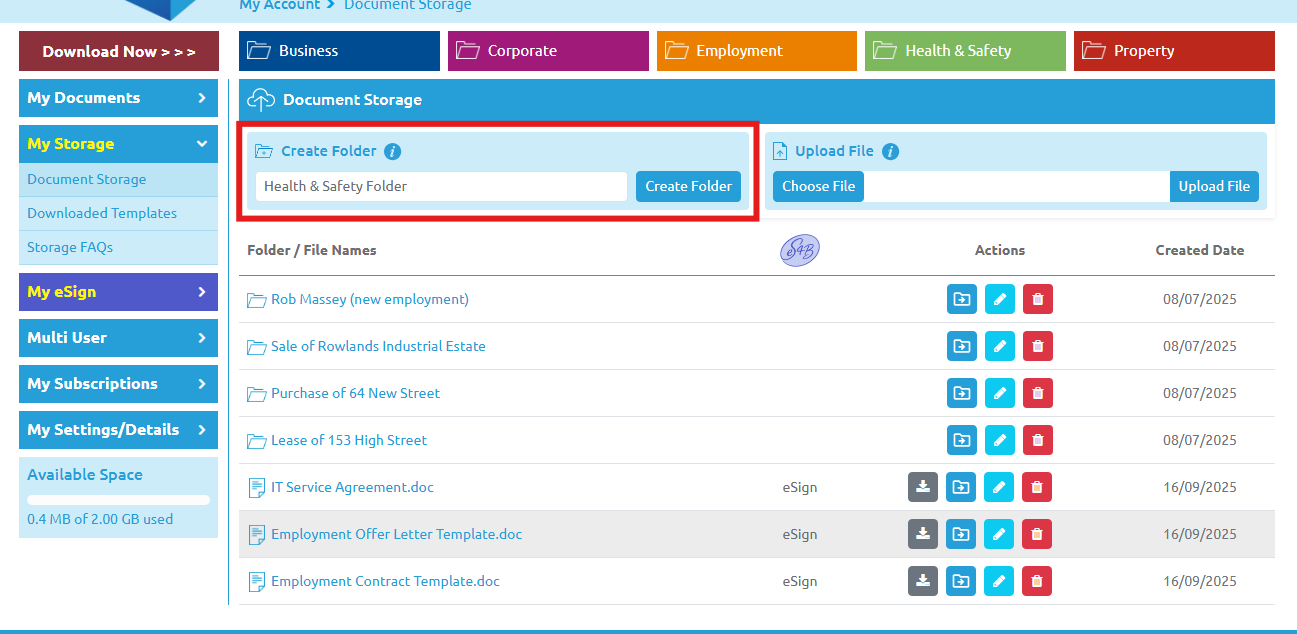Edit Employment Offer Letter Template.doc name
The image size is (1297, 634).
999,534
